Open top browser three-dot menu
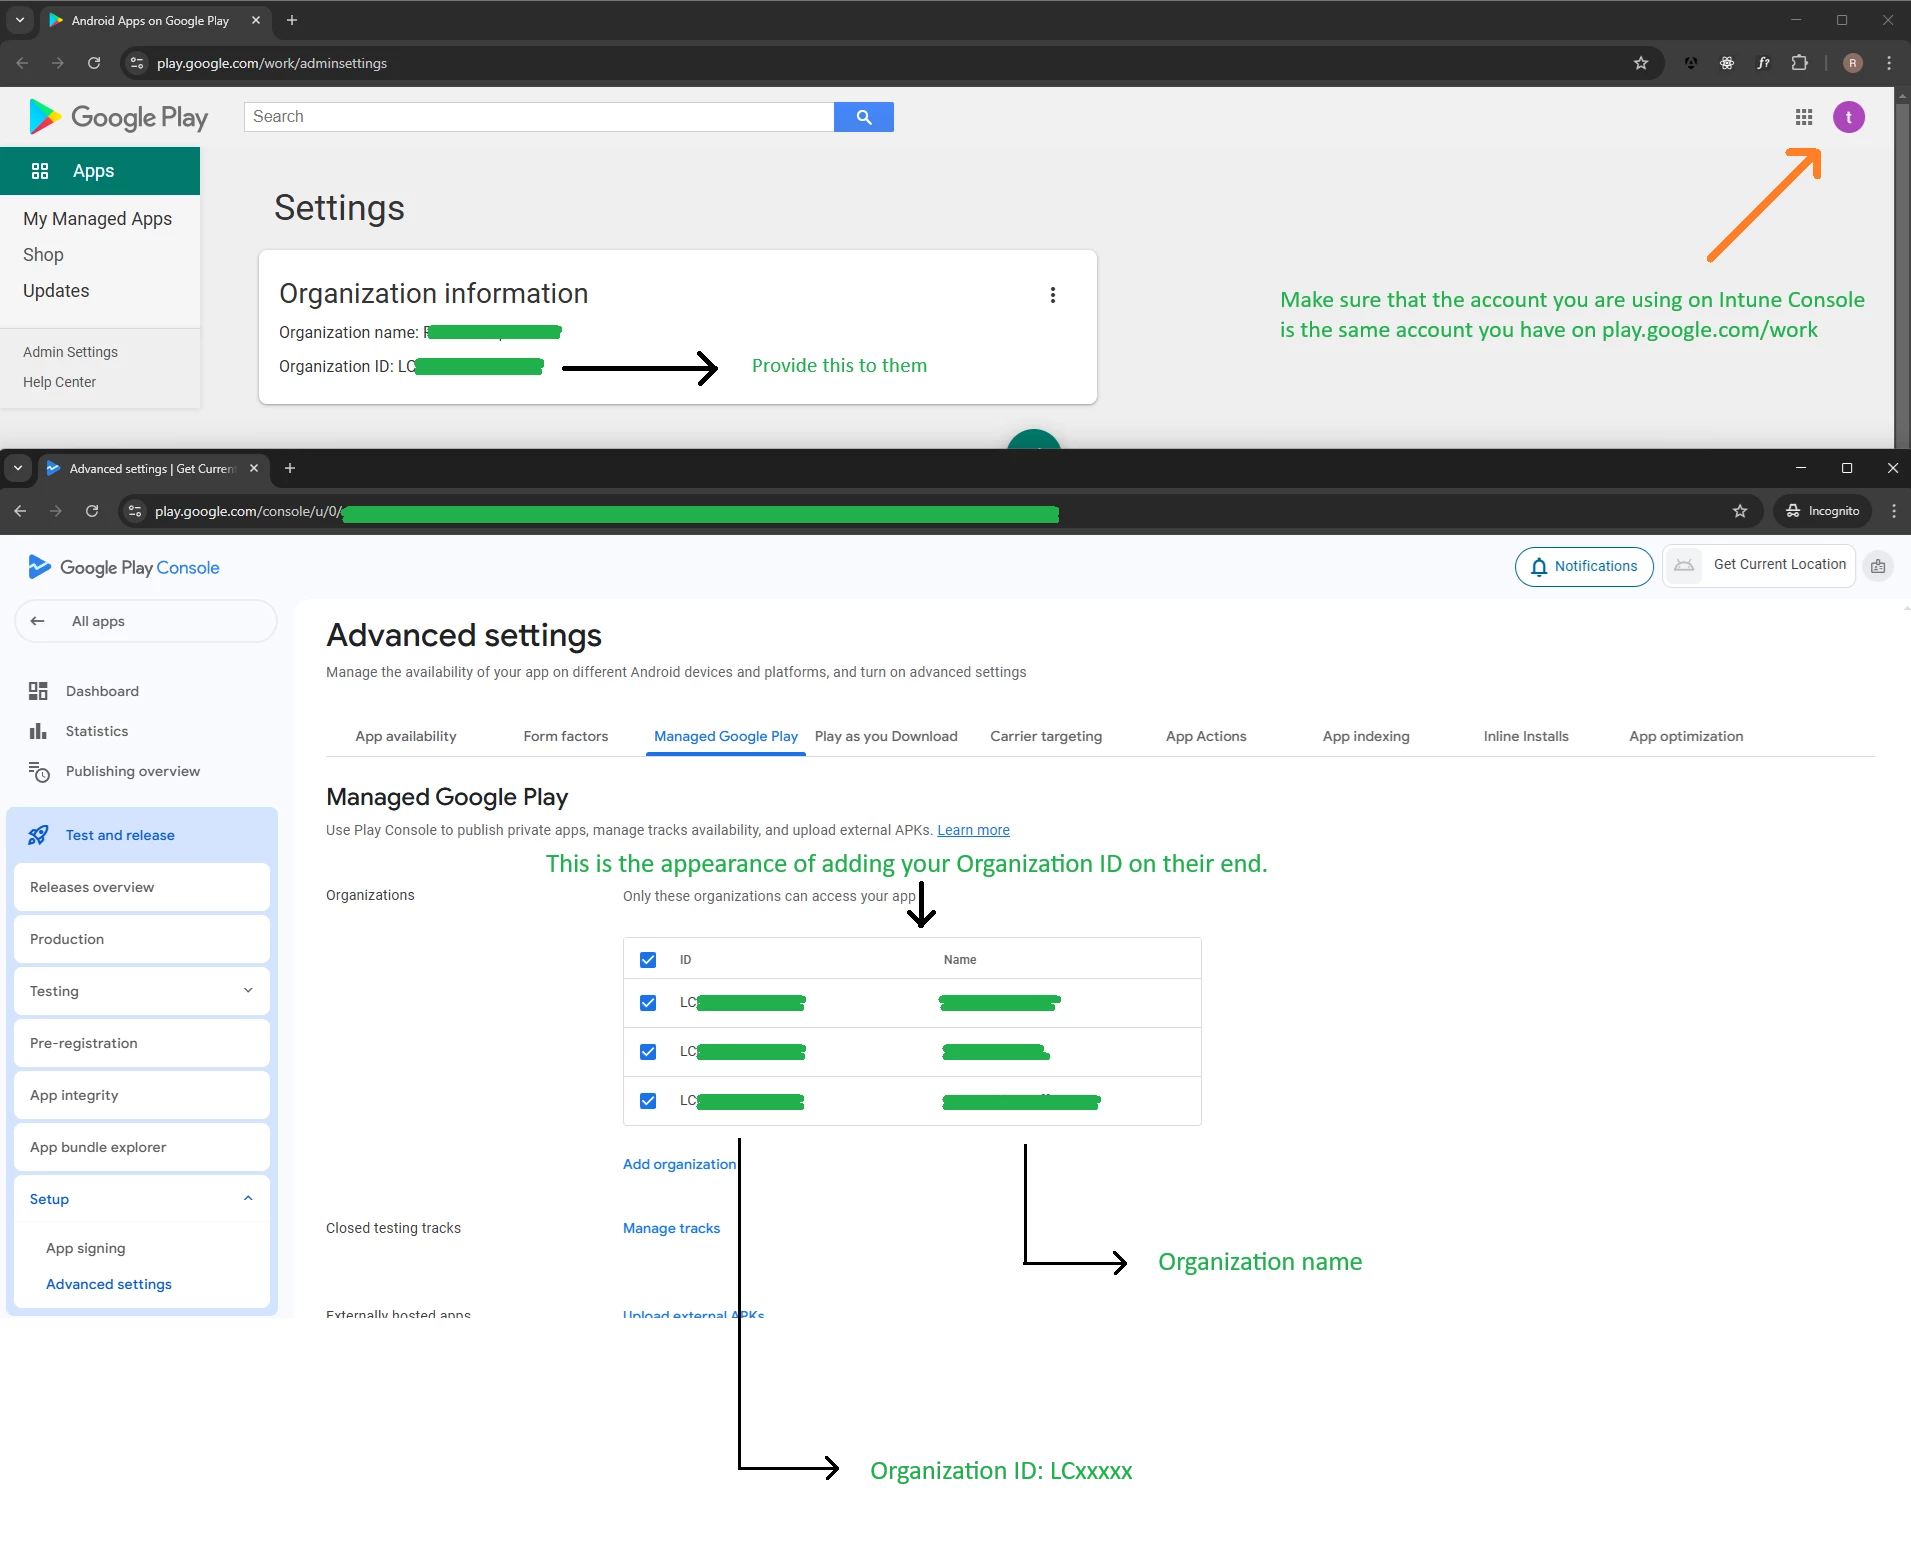1911x1563 pixels. [1889, 63]
